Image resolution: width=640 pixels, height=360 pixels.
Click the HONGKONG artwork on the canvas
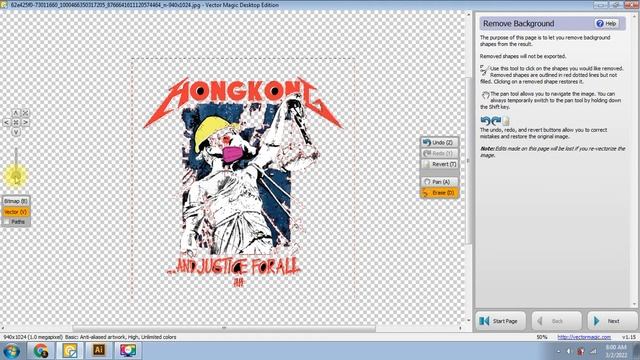click(242, 182)
